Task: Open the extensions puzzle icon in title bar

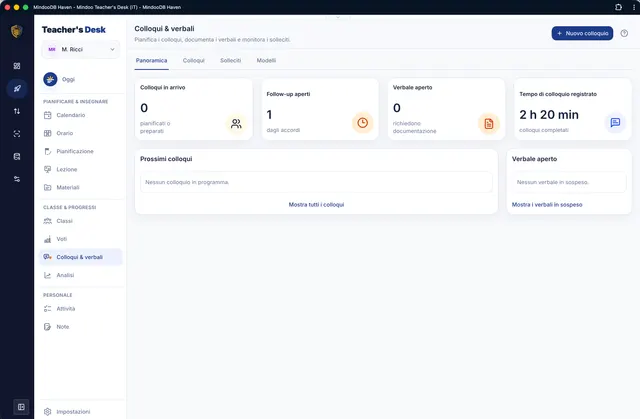Action: tap(618, 7)
